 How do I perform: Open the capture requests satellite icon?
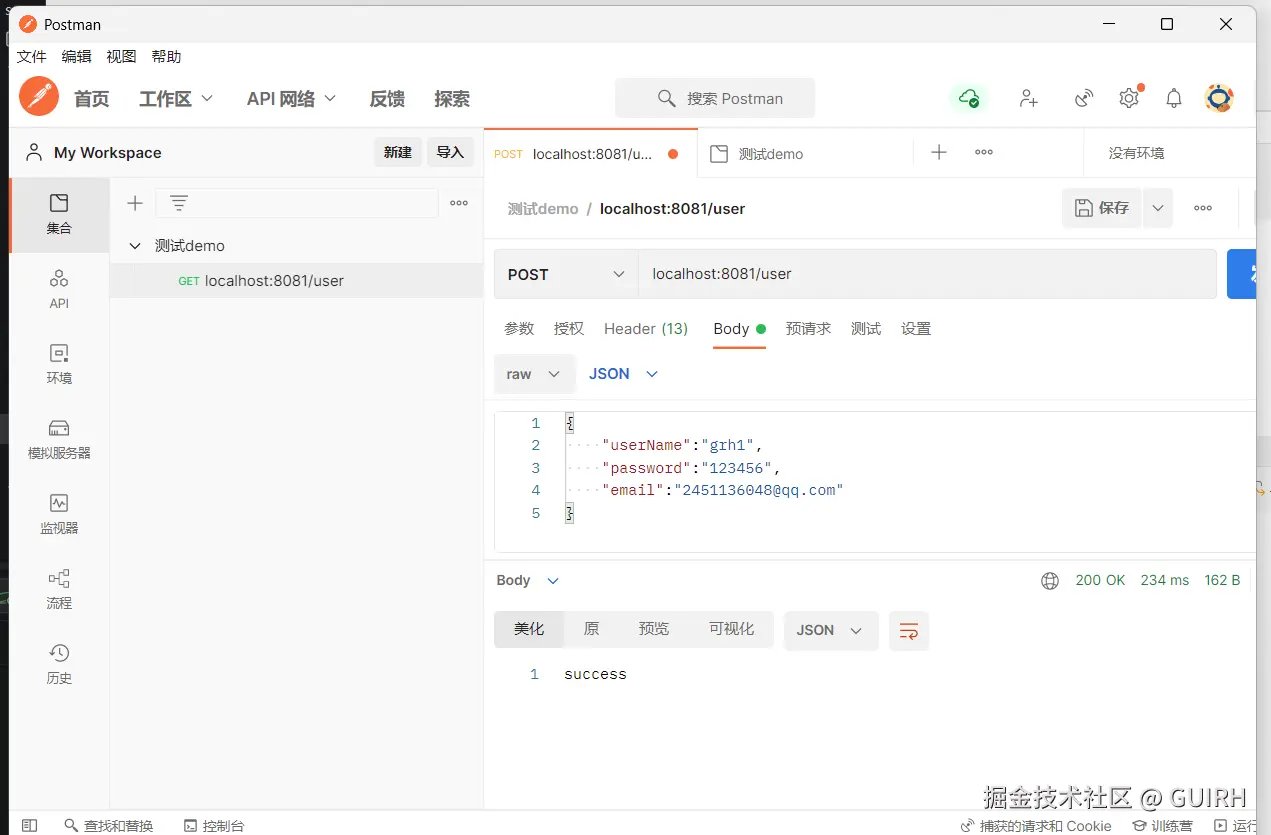[1084, 98]
